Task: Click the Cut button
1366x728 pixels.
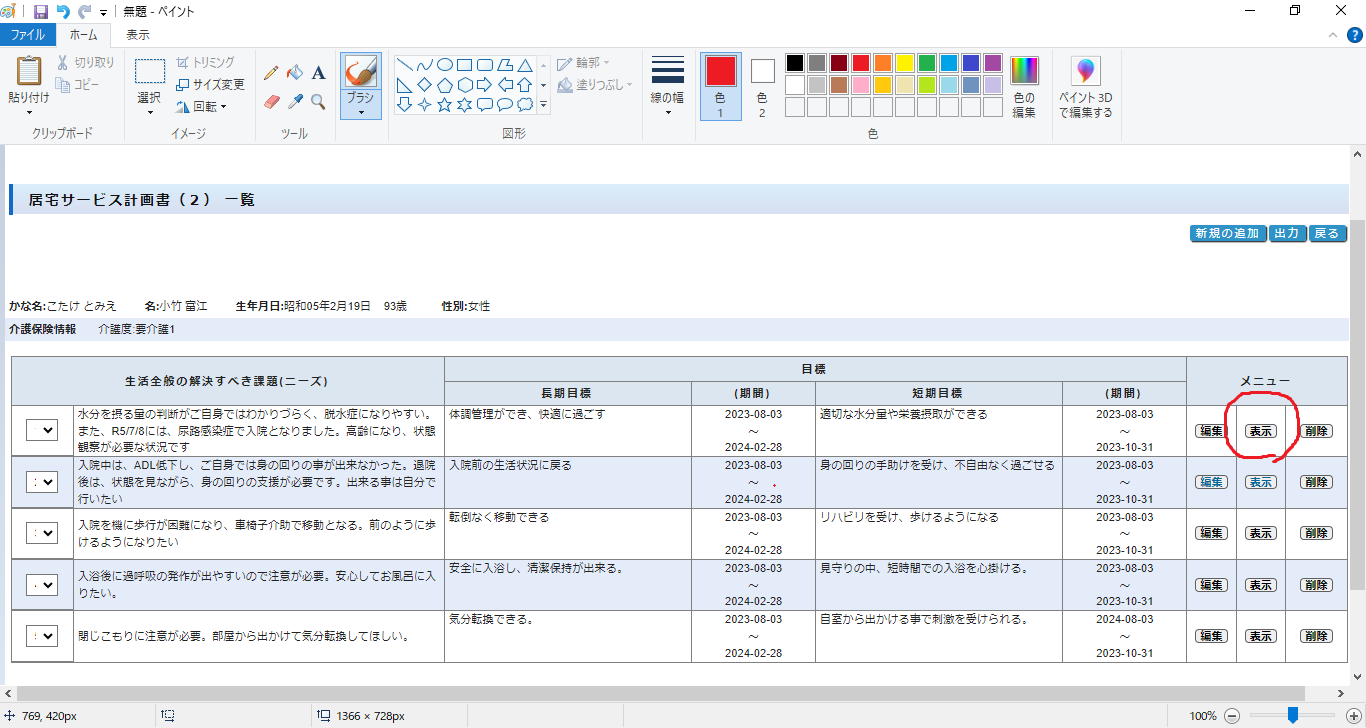Action: click(x=86, y=62)
